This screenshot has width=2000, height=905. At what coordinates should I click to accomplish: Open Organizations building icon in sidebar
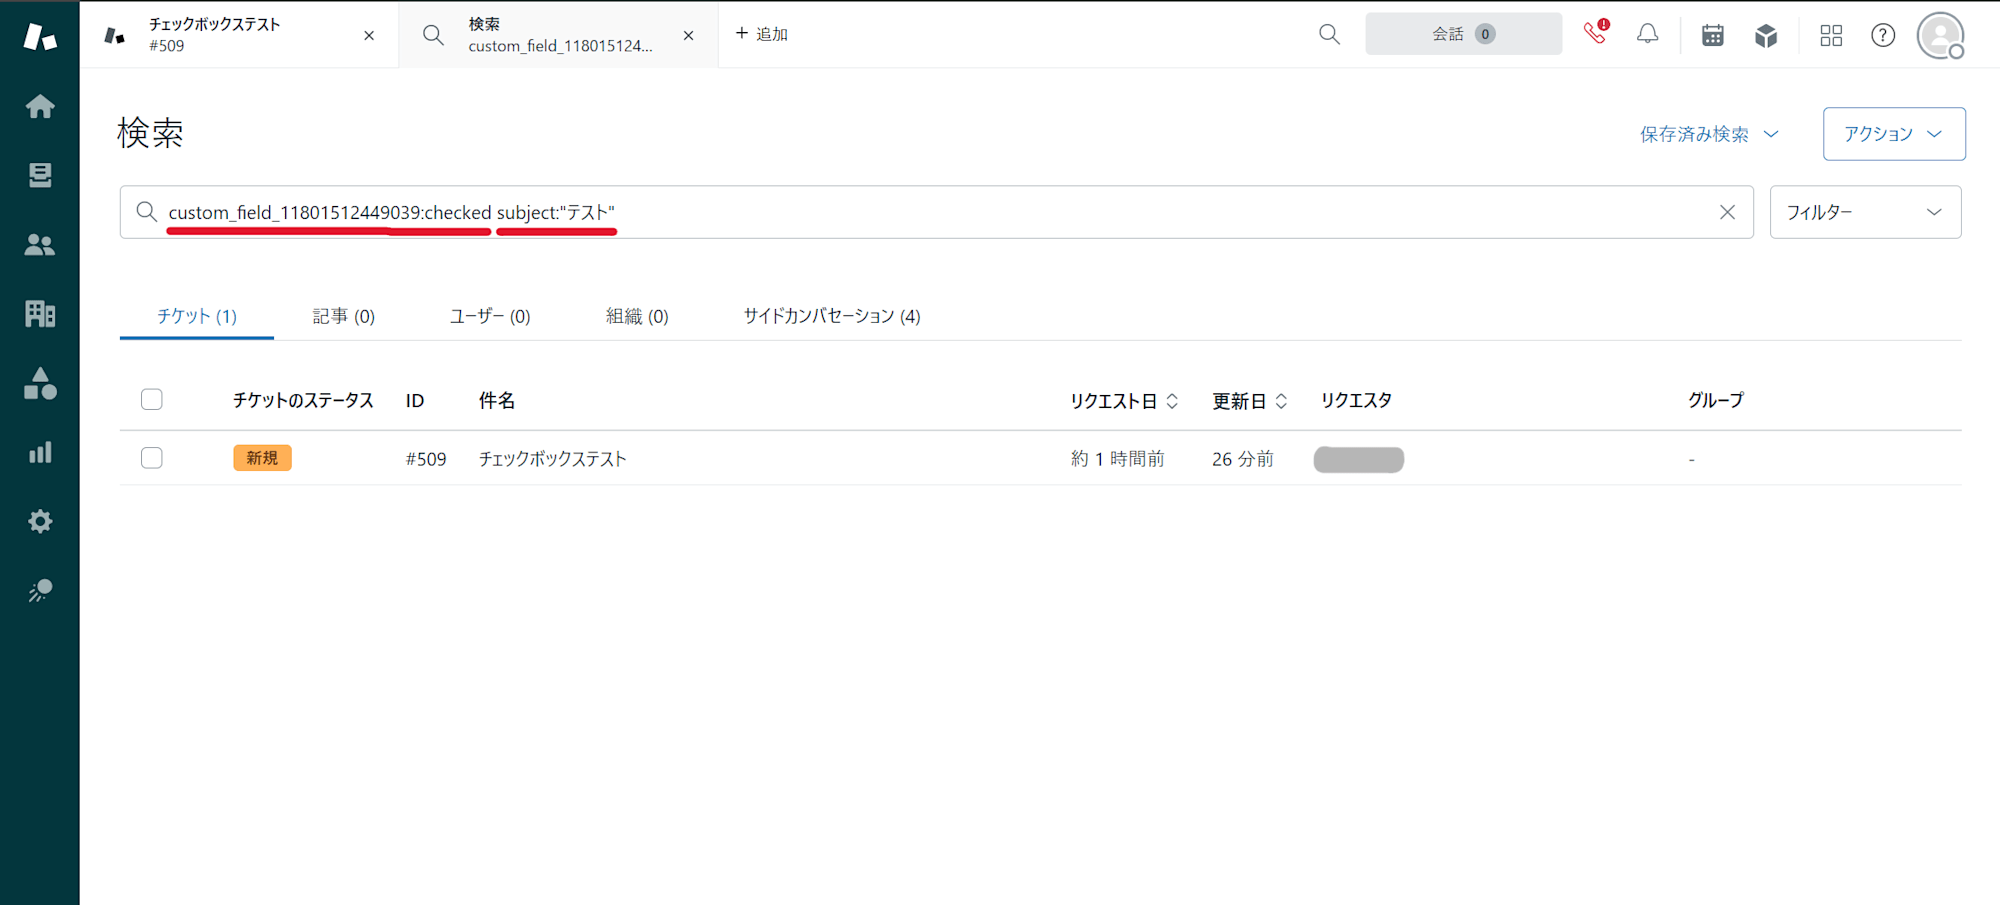(x=40, y=314)
